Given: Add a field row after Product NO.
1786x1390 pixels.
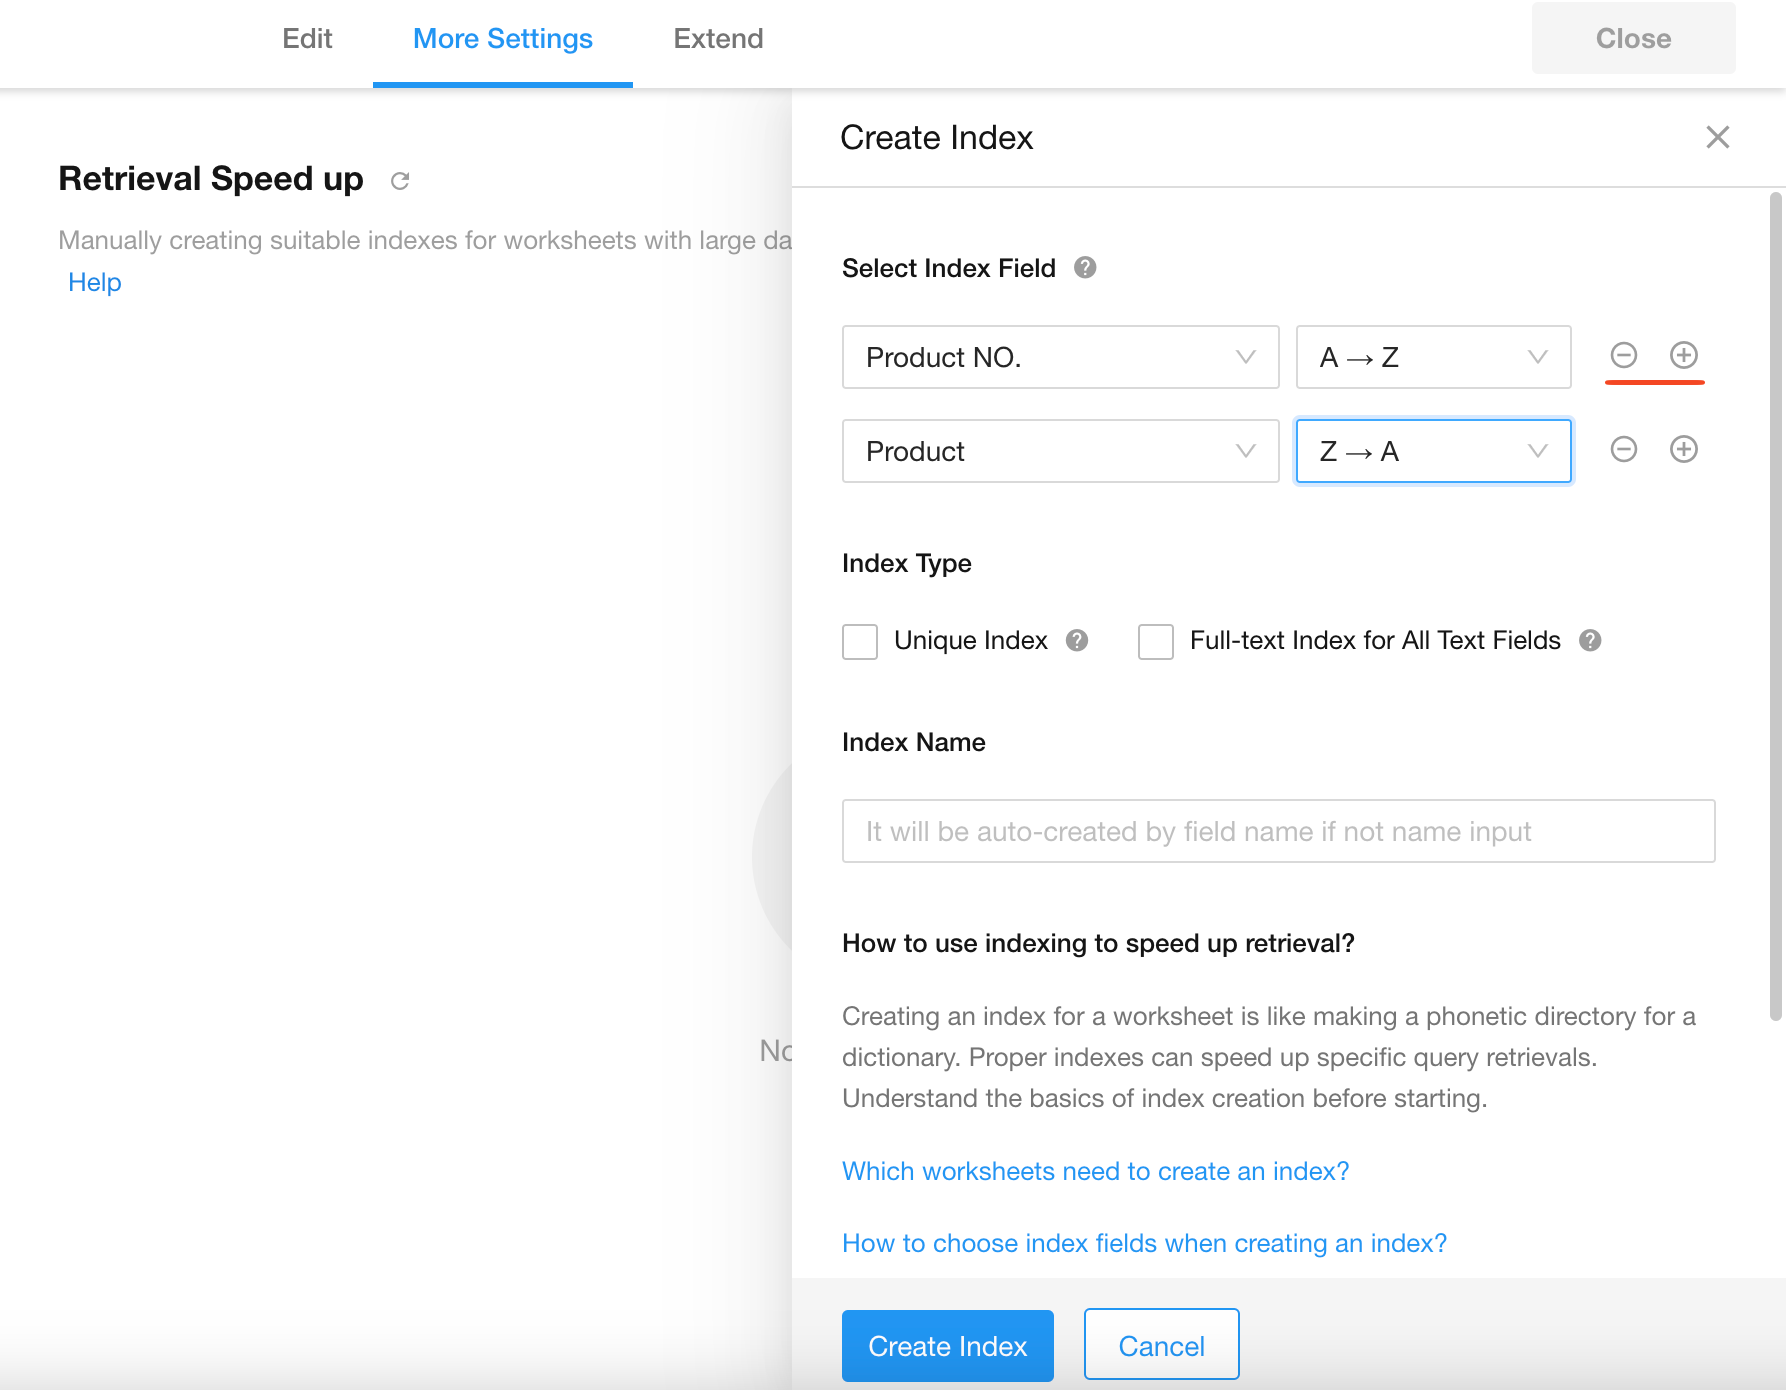Looking at the screenshot, I should point(1683,355).
